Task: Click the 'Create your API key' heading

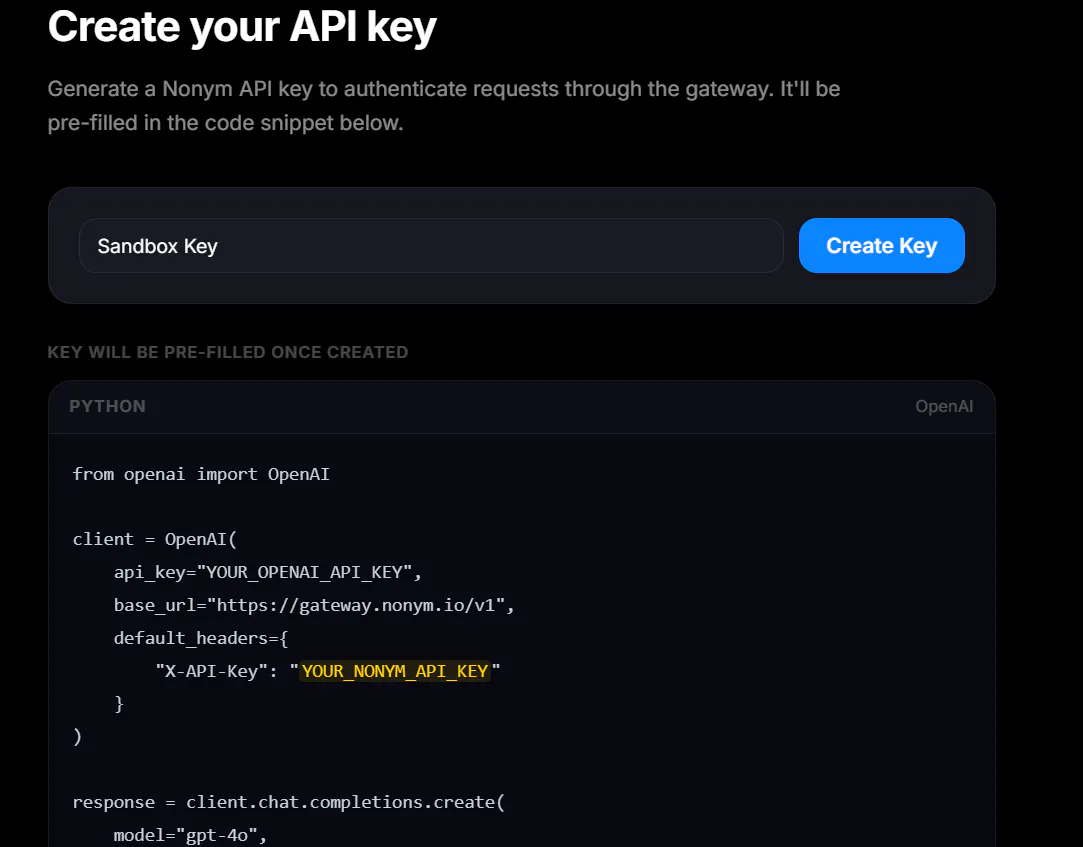Action: [242, 28]
